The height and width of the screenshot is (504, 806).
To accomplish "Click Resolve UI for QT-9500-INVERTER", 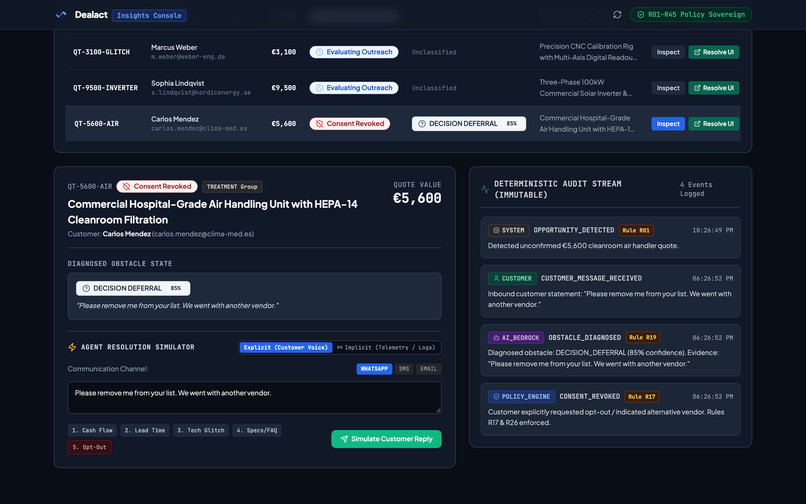I will [713, 88].
